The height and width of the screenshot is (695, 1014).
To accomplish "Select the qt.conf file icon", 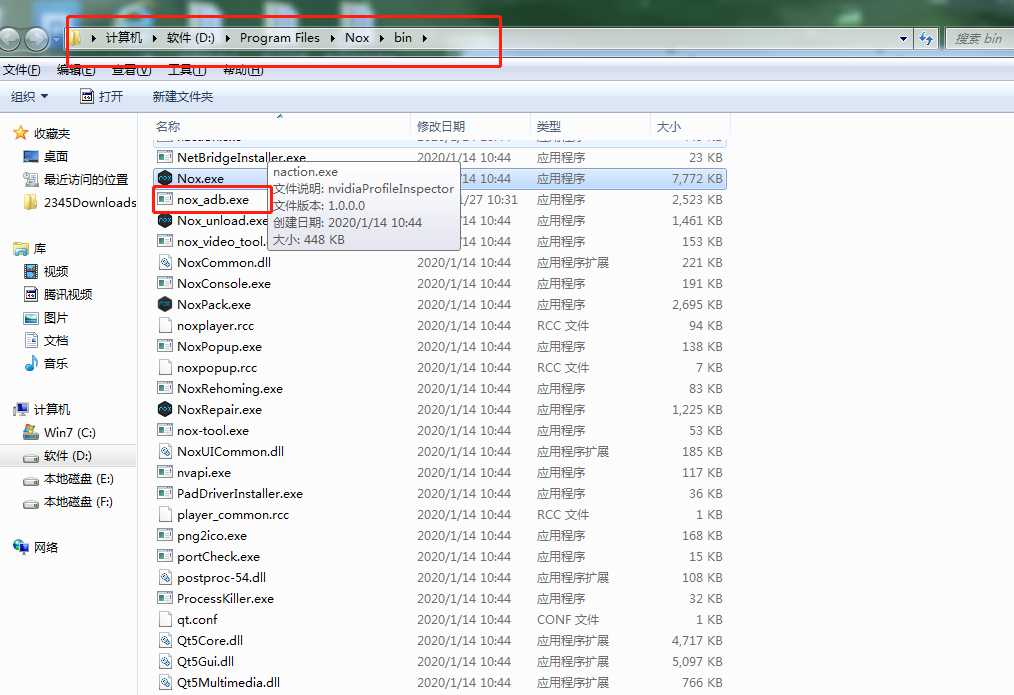I will pos(165,619).
